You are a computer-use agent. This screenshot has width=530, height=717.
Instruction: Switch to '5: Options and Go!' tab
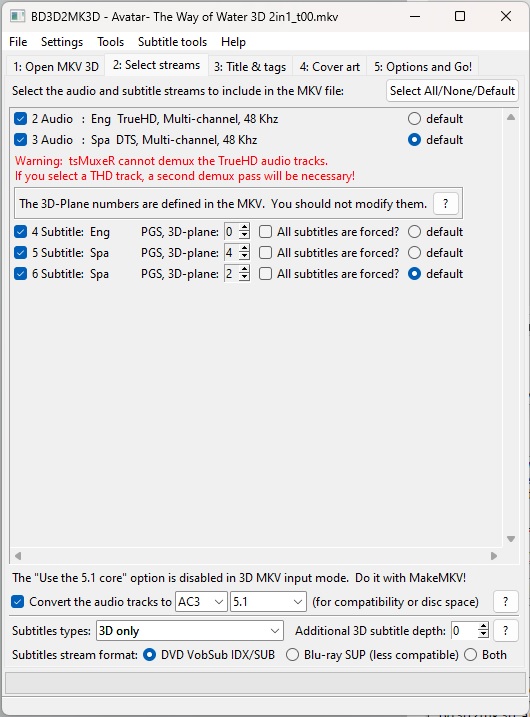pos(423,67)
